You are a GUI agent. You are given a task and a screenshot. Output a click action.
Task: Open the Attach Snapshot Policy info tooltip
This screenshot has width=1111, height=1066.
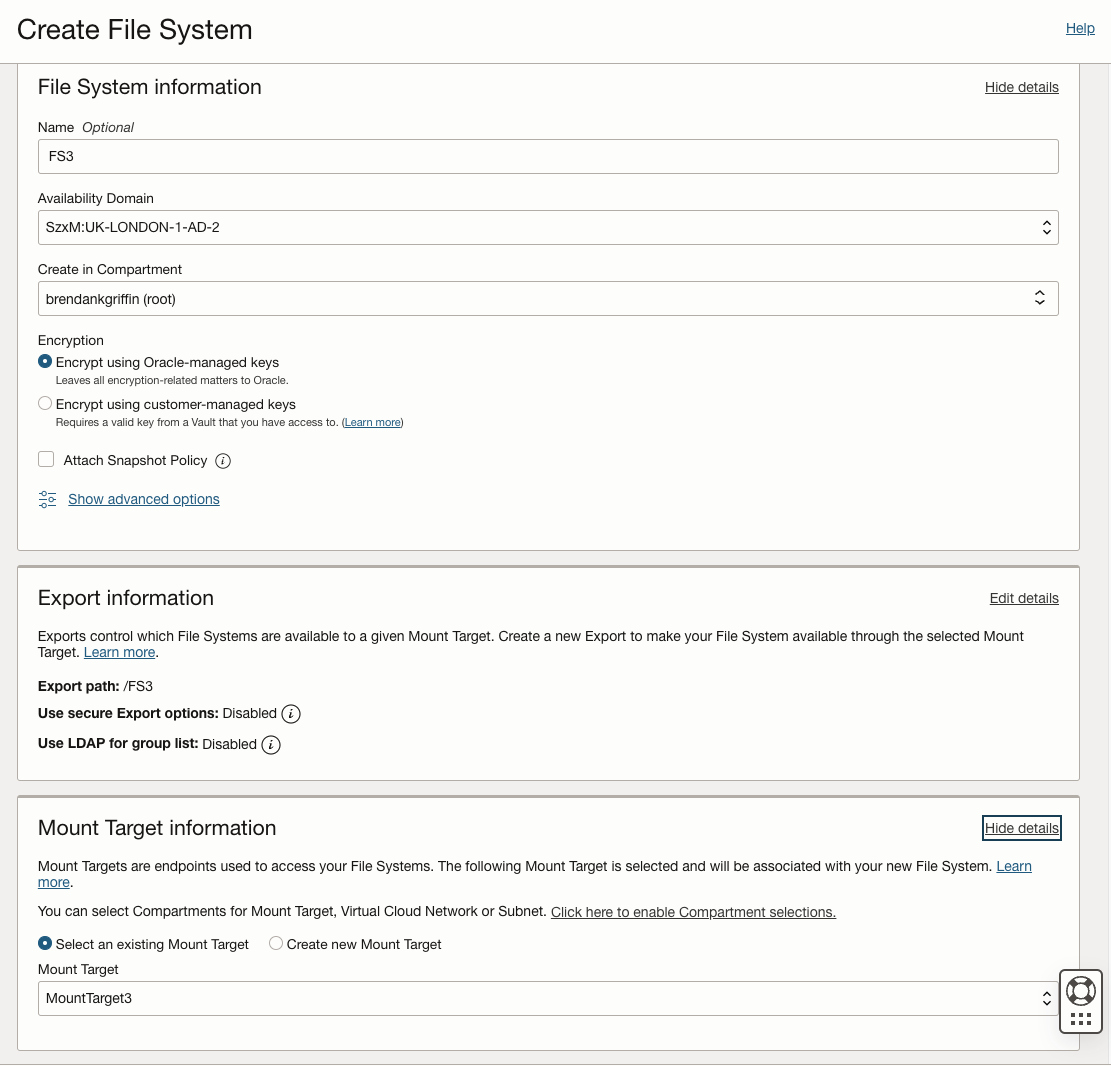coord(223,460)
